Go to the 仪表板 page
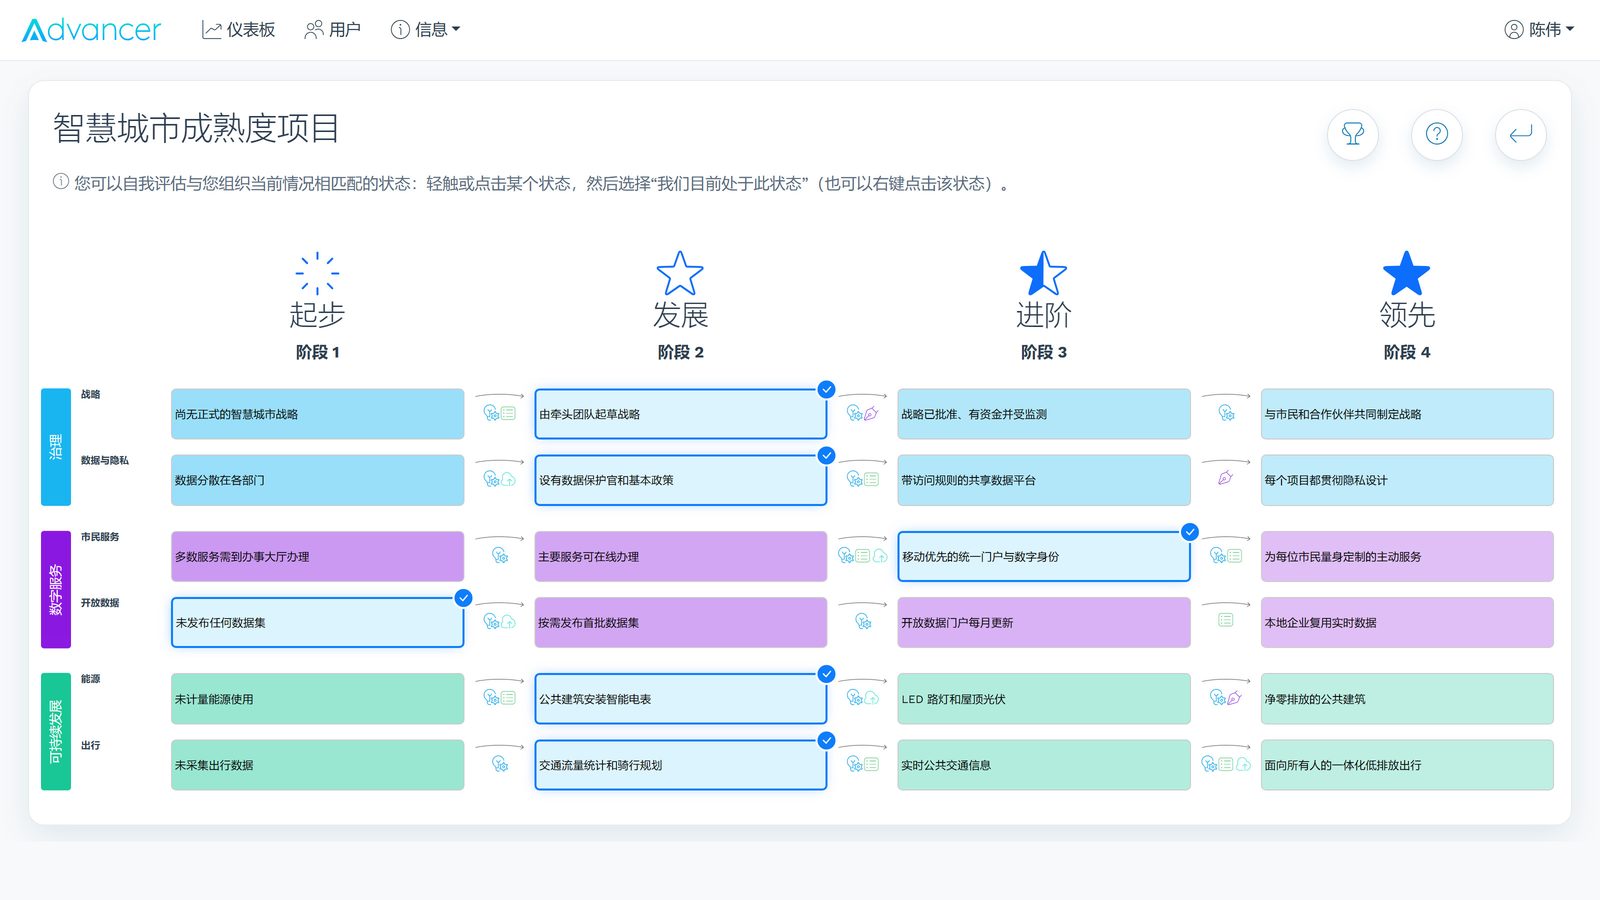The height and width of the screenshot is (900, 1600). pyautogui.click(x=238, y=30)
